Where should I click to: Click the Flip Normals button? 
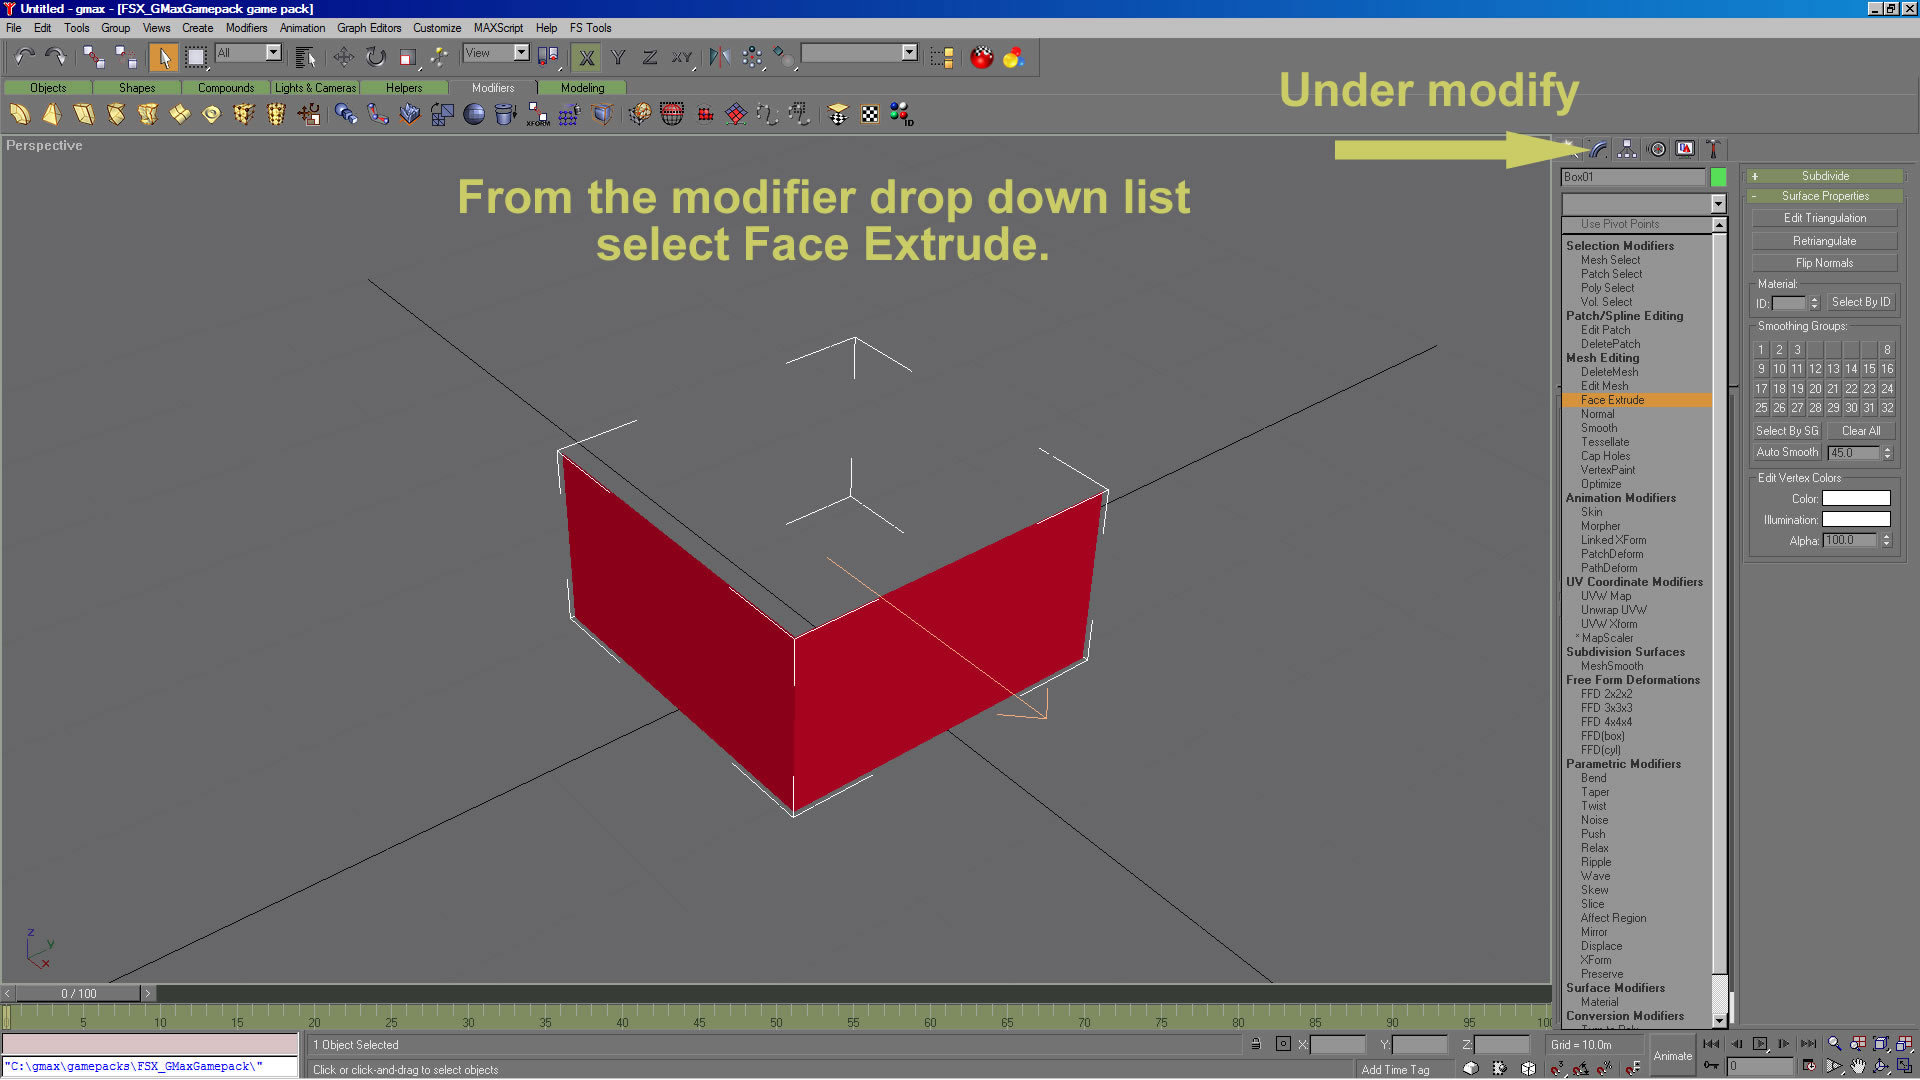(x=1824, y=263)
